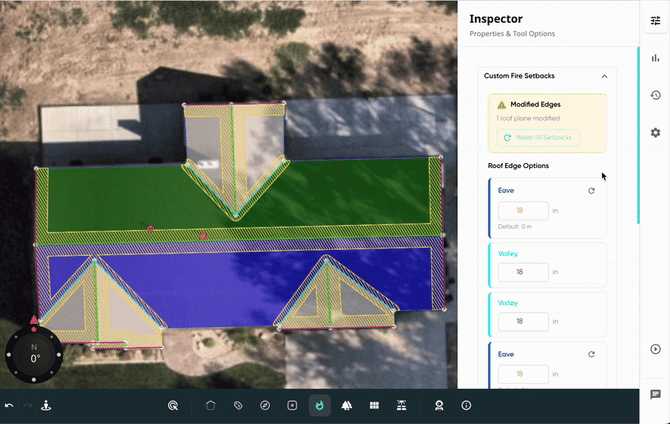Open the bar chart panel in sidebar
The height and width of the screenshot is (424, 670).
(655, 58)
